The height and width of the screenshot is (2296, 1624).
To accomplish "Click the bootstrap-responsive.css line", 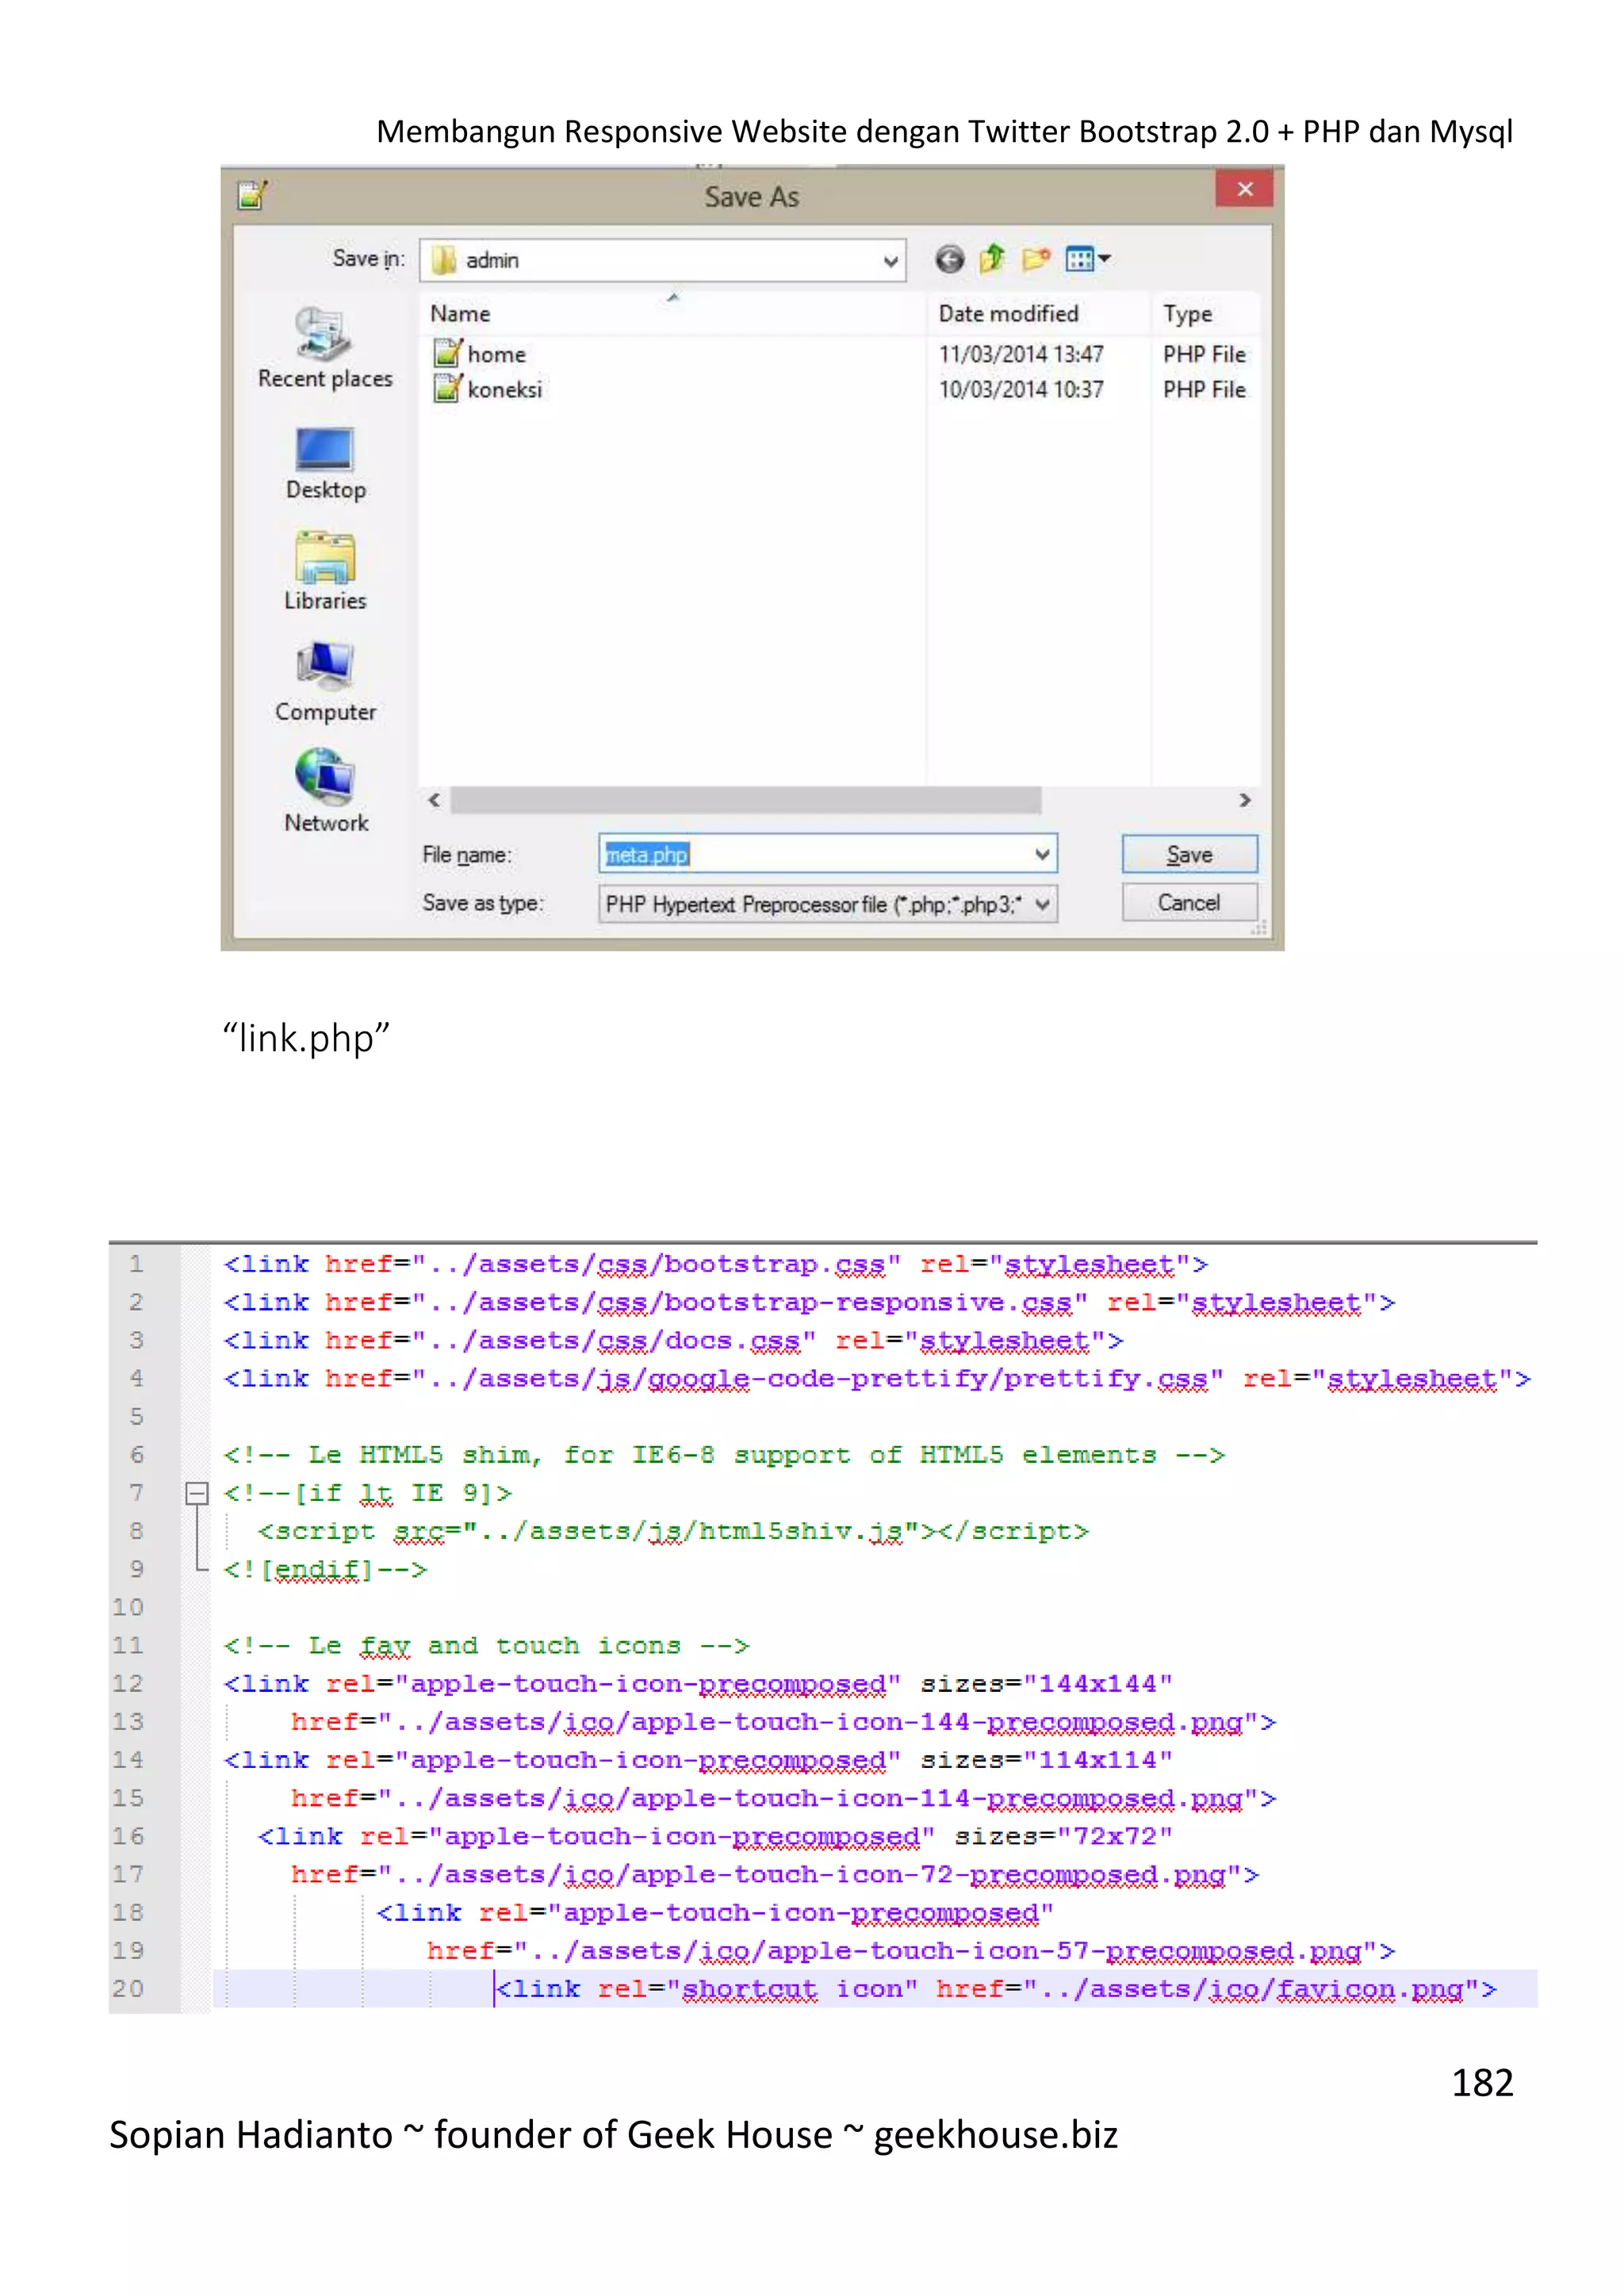I will tap(809, 1302).
